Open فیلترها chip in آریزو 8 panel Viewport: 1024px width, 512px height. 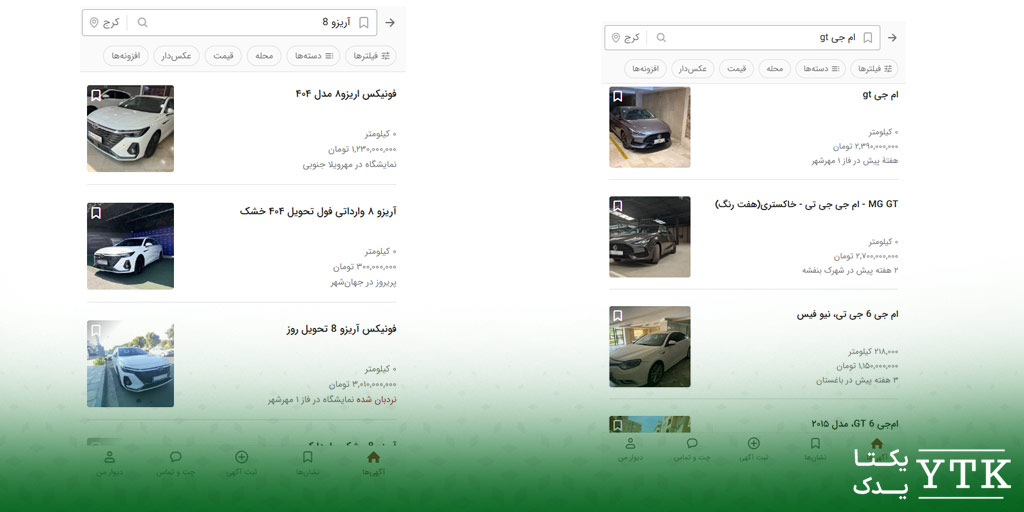click(x=370, y=56)
